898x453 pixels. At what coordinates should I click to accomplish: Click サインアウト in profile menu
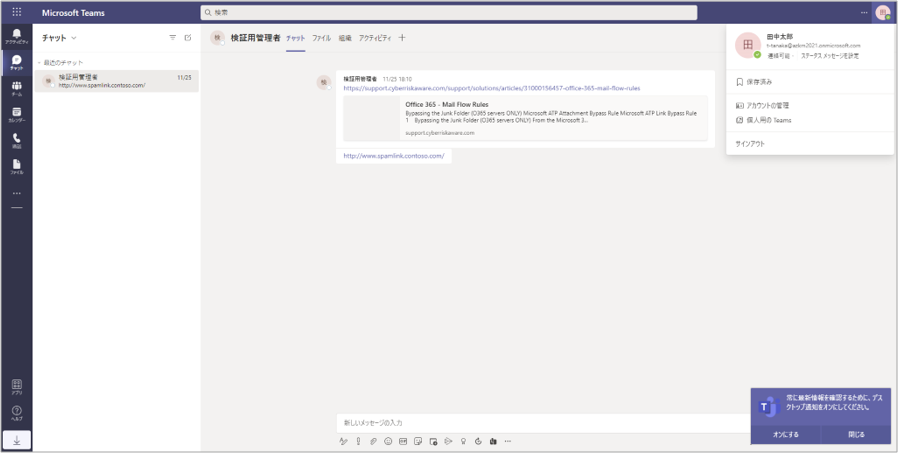[x=809, y=144]
